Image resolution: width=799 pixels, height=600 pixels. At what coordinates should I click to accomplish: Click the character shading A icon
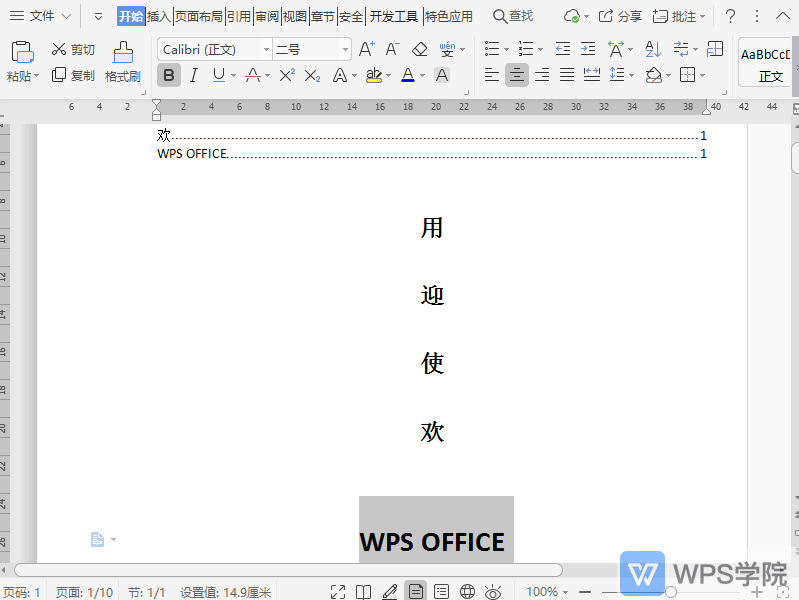tap(442, 75)
